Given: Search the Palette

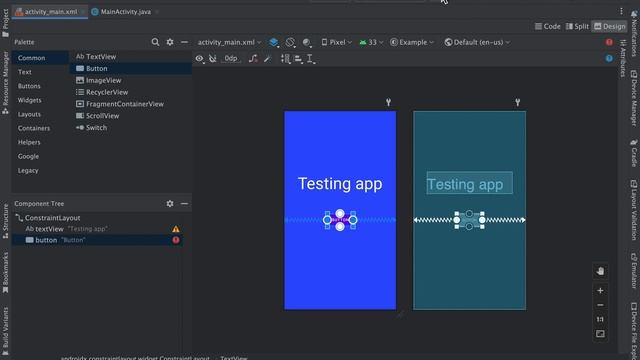Looking at the screenshot, I should 155,42.
